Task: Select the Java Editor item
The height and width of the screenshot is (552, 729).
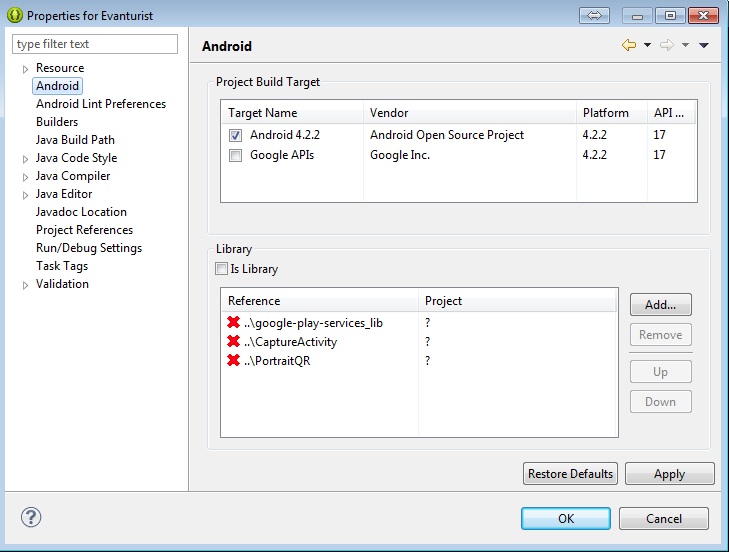Action: (x=64, y=194)
